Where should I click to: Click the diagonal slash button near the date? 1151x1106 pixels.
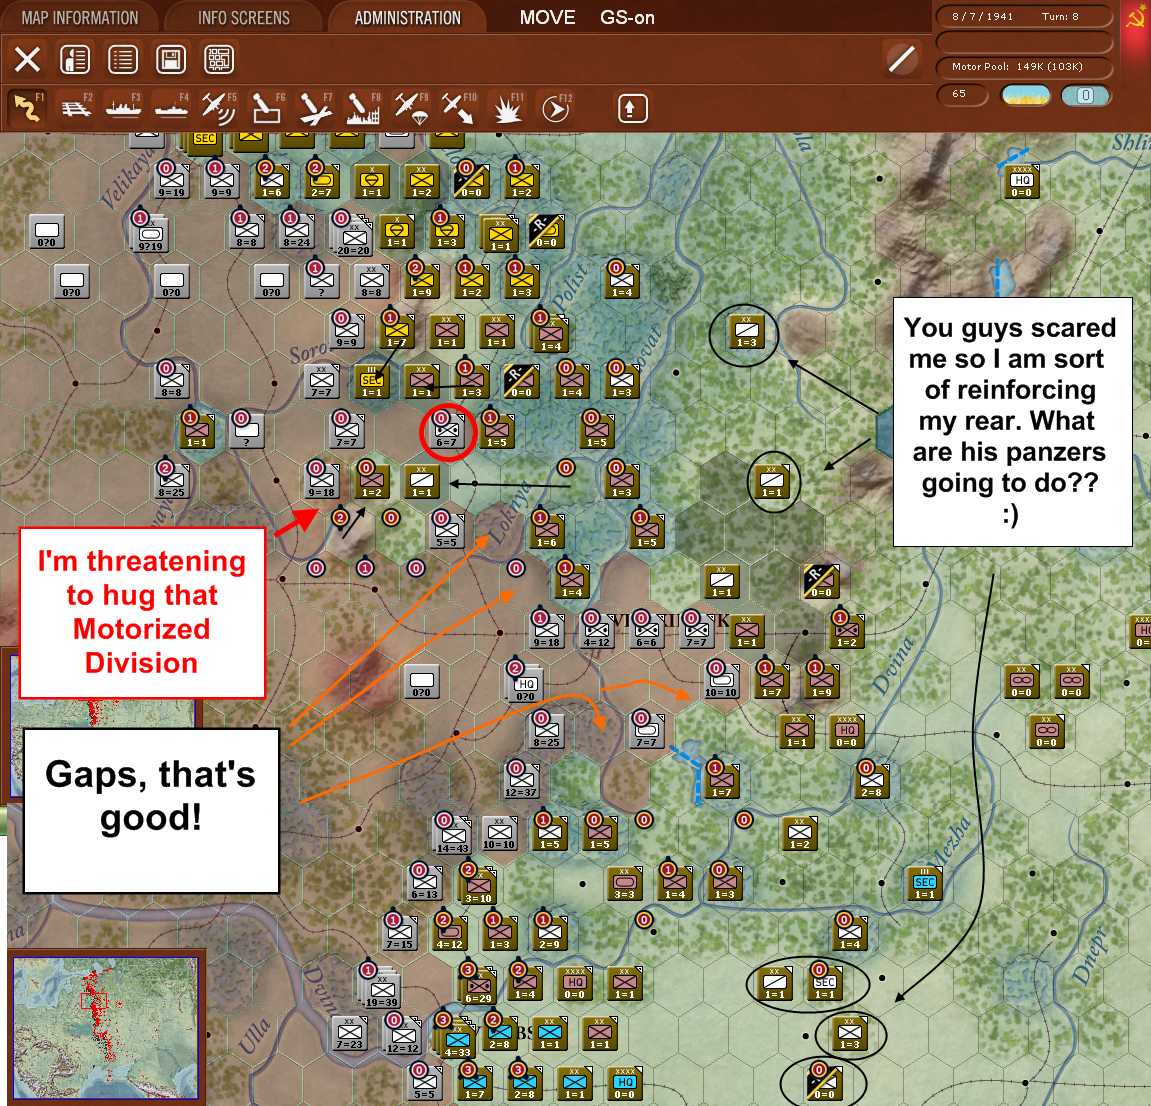[901, 59]
